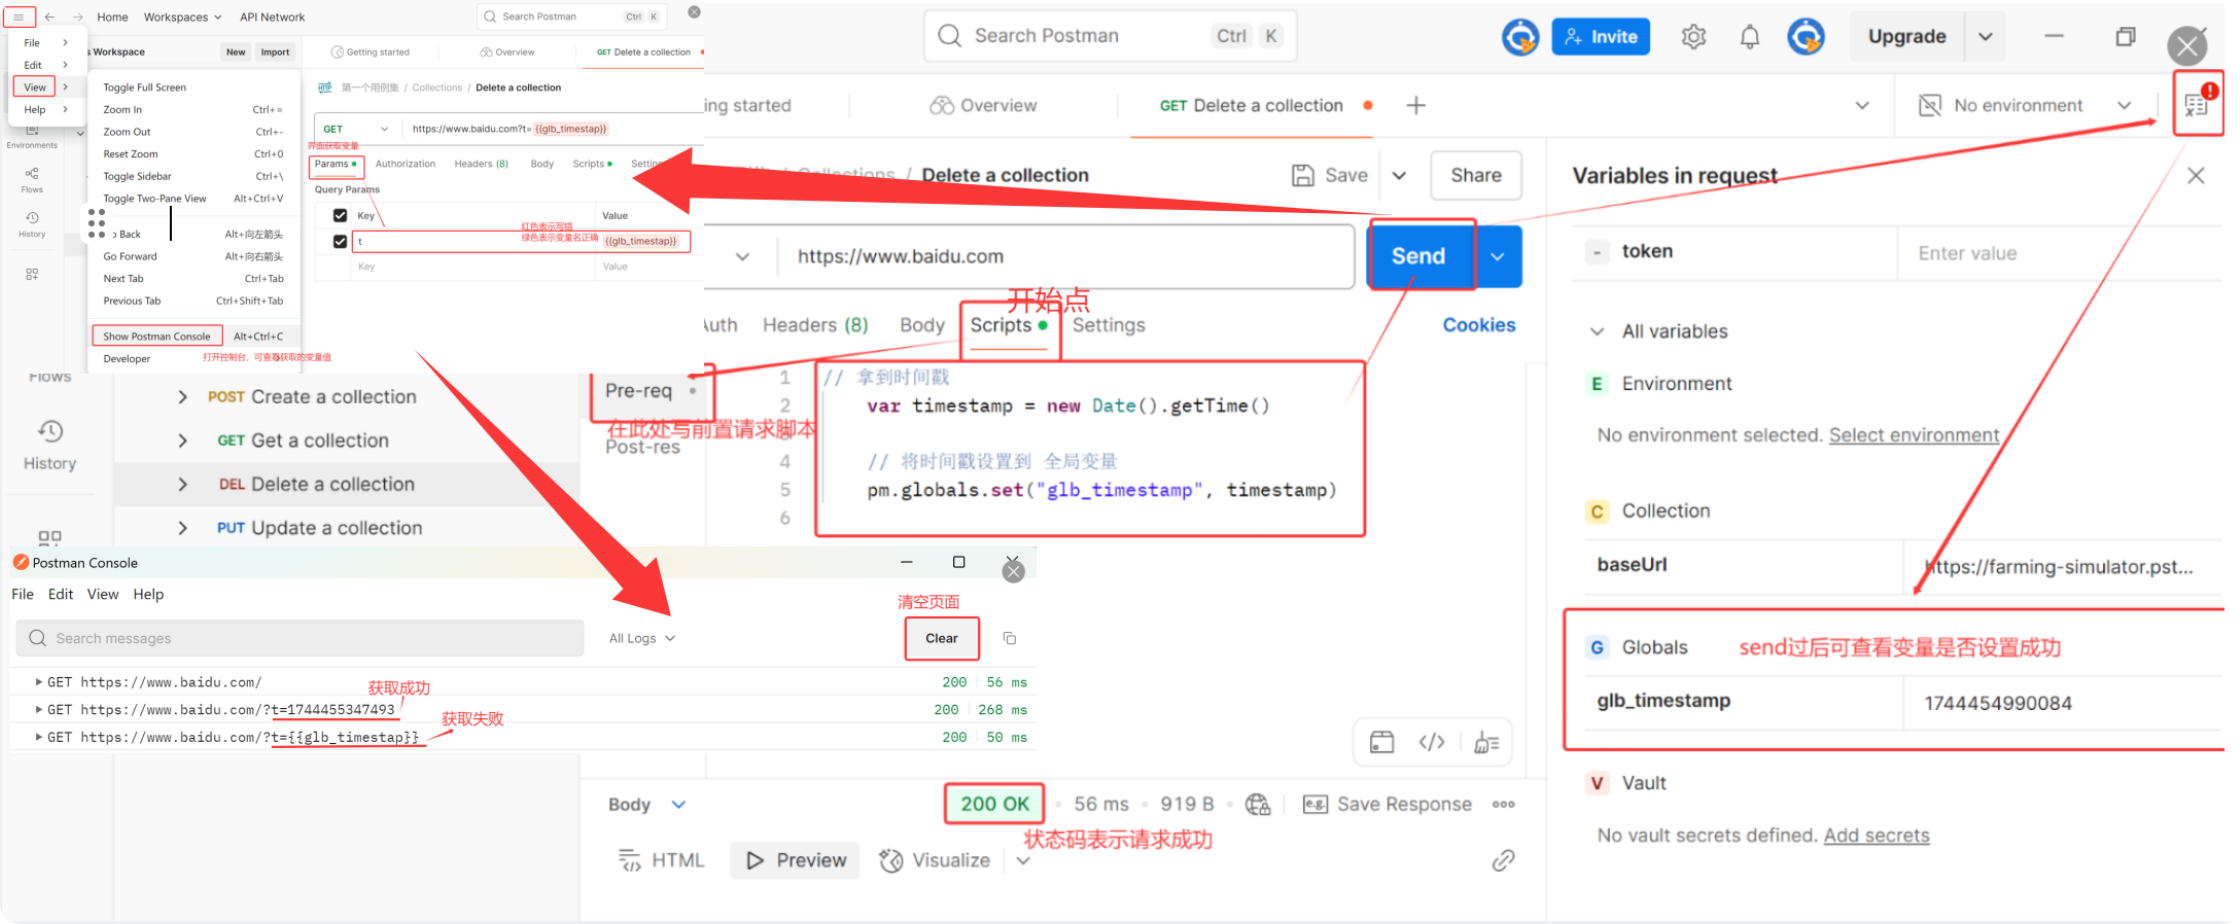Select Show Postman Console menu entry
This screenshot has width=2240, height=924.
tap(157, 336)
